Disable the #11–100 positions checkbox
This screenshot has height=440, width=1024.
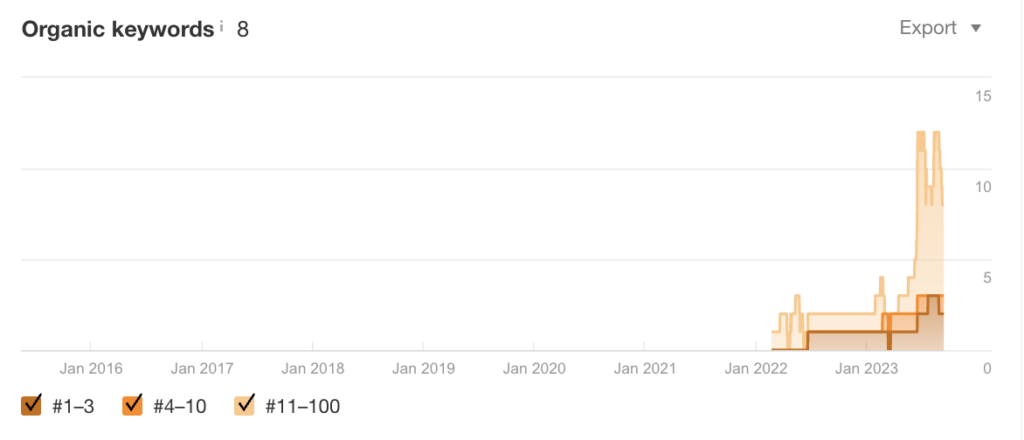(x=245, y=405)
